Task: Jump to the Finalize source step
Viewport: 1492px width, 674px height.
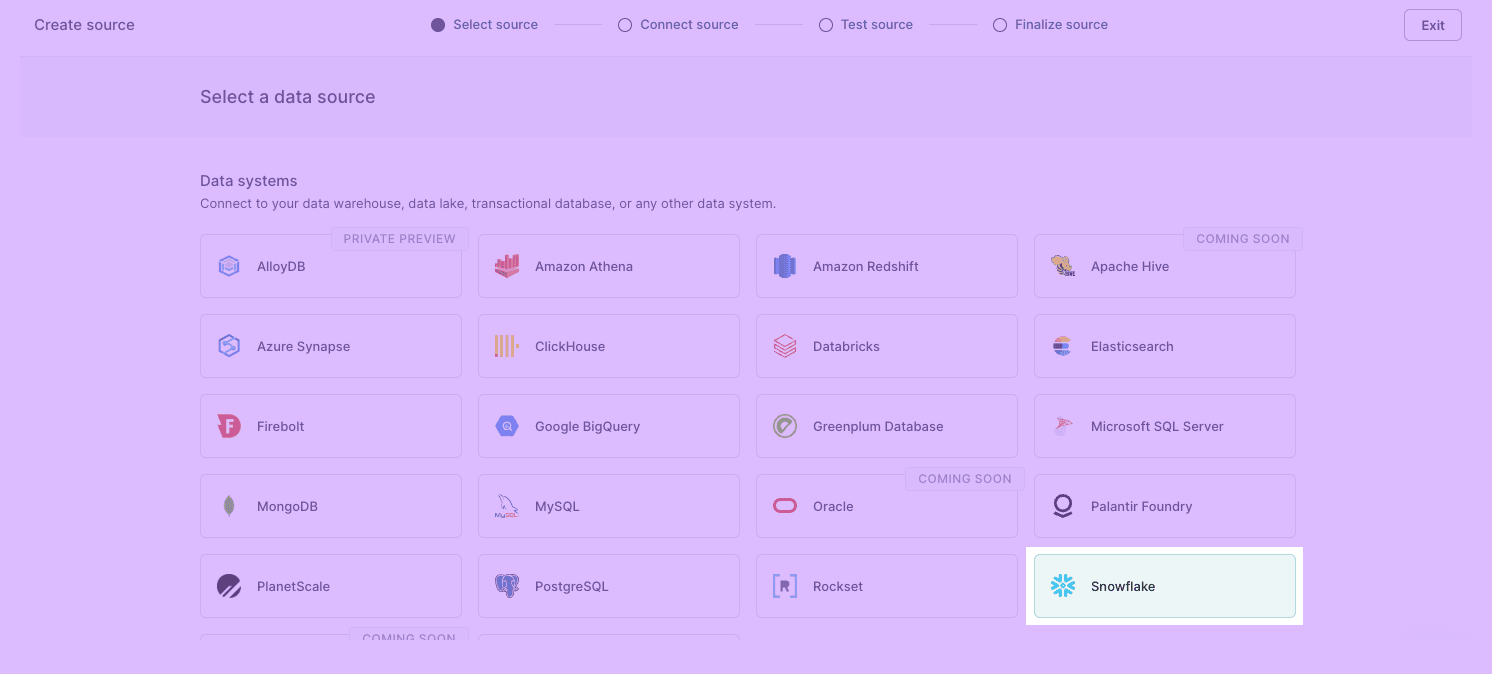Action: tap(1000, 25)
